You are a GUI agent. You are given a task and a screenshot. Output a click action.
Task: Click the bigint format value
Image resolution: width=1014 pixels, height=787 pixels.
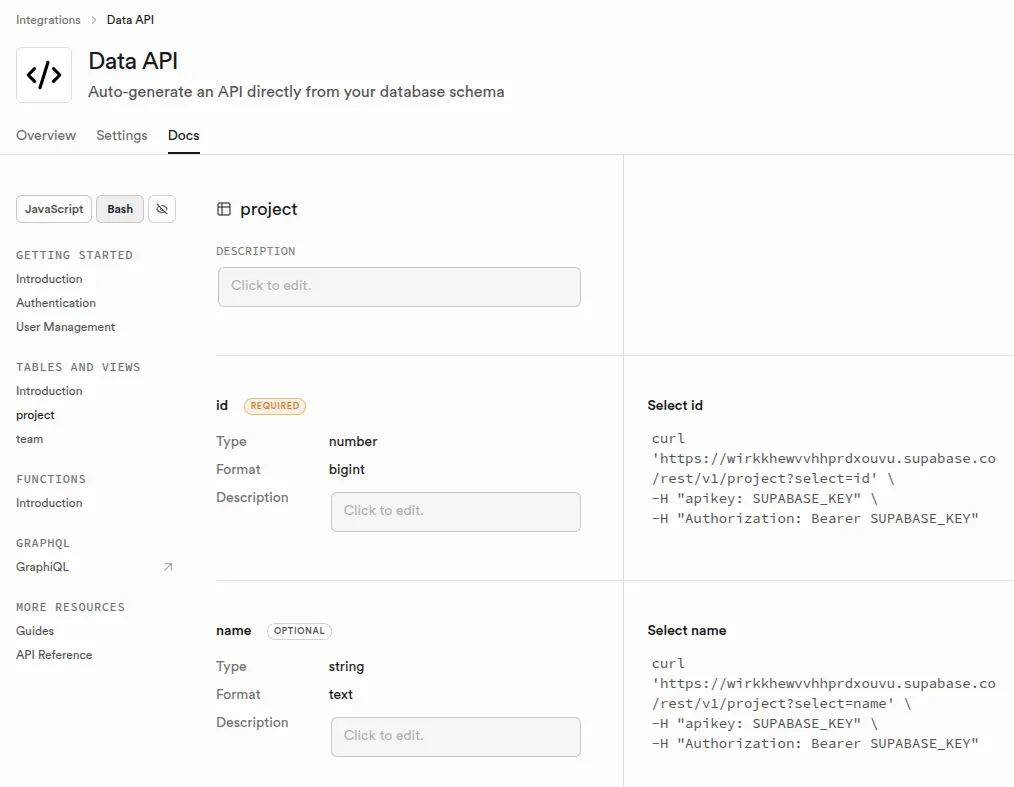click(x=347, y=469)
